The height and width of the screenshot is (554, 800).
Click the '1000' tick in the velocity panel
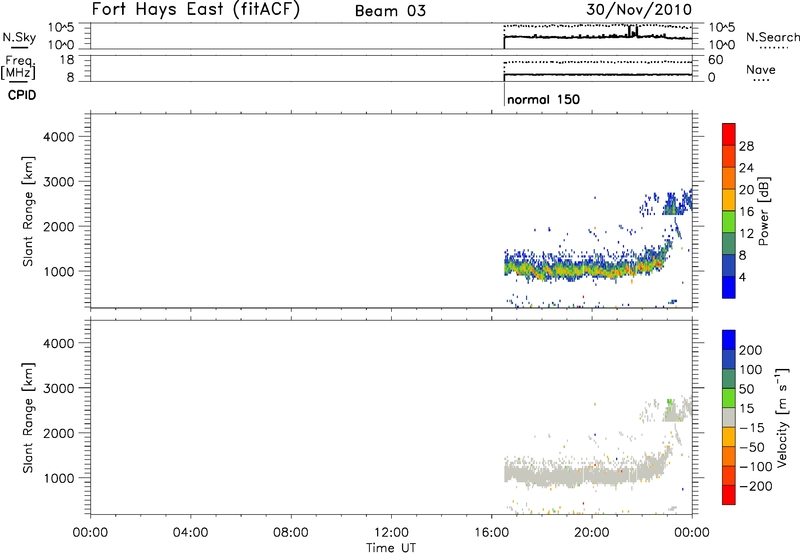click(x=59, y=478)
